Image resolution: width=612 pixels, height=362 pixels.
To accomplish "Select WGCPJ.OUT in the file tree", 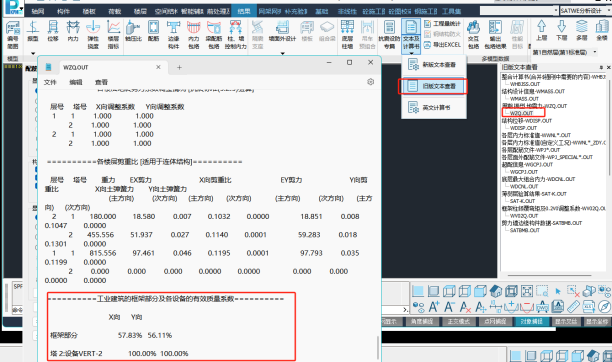I will click(524, 171).
